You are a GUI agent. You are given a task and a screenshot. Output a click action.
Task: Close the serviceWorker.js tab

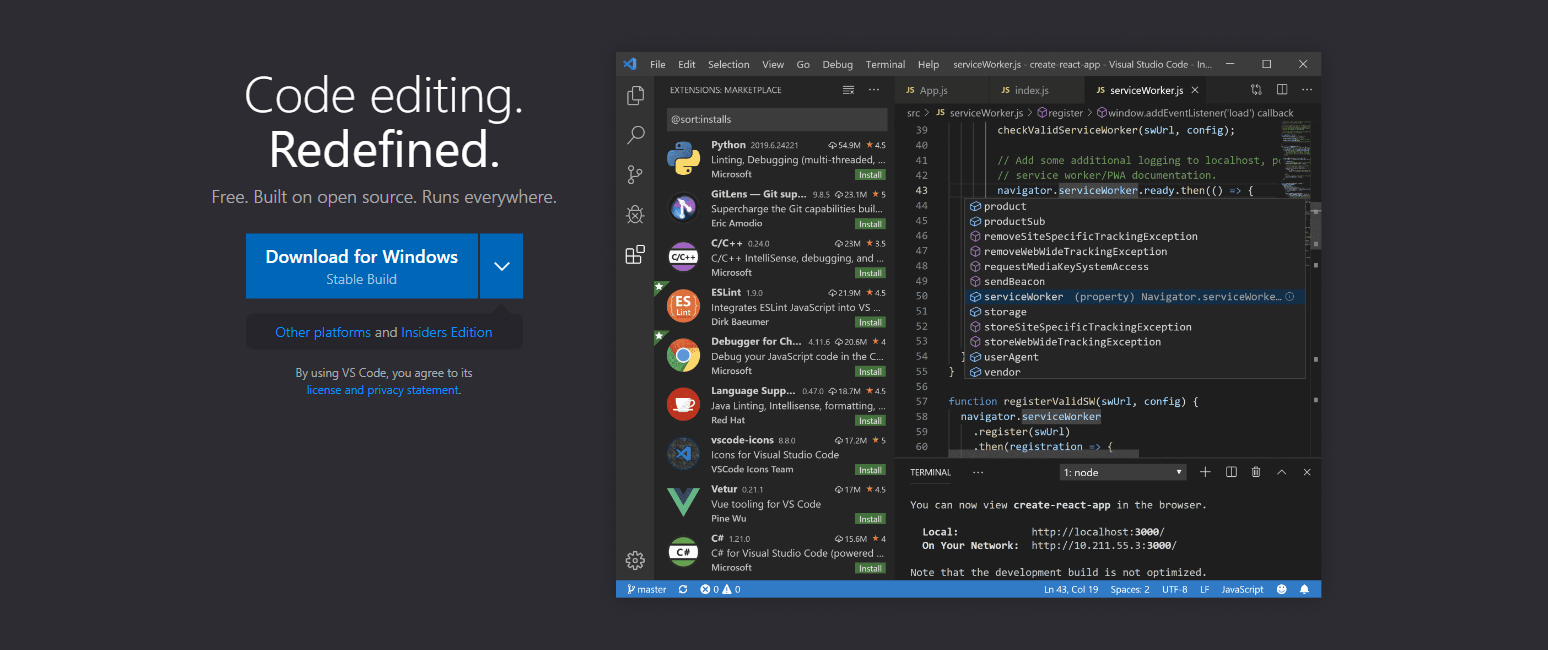(x=1195, y=90)
